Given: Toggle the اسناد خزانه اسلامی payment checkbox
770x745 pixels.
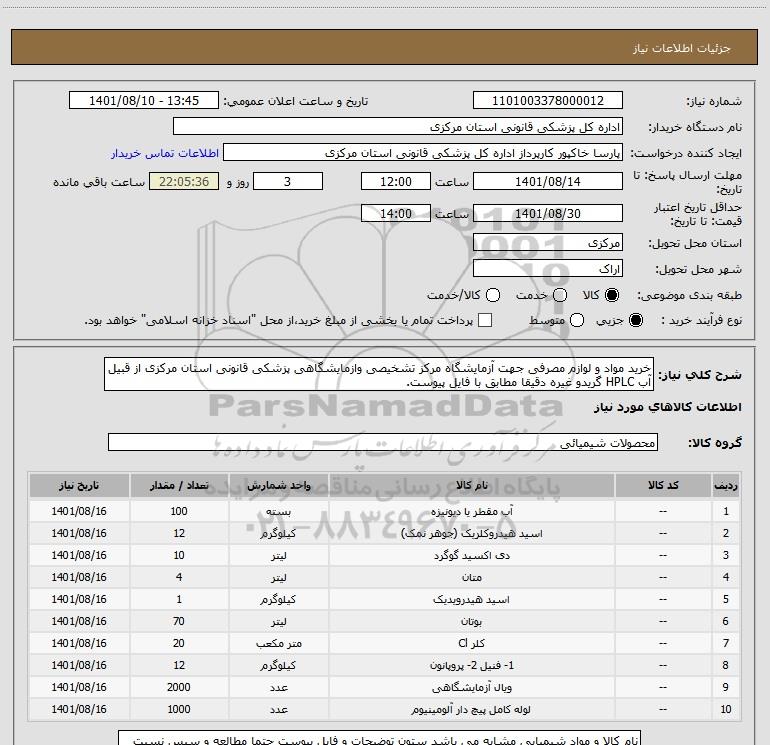Looking at the screenshot, I should (x=485, y=320).
